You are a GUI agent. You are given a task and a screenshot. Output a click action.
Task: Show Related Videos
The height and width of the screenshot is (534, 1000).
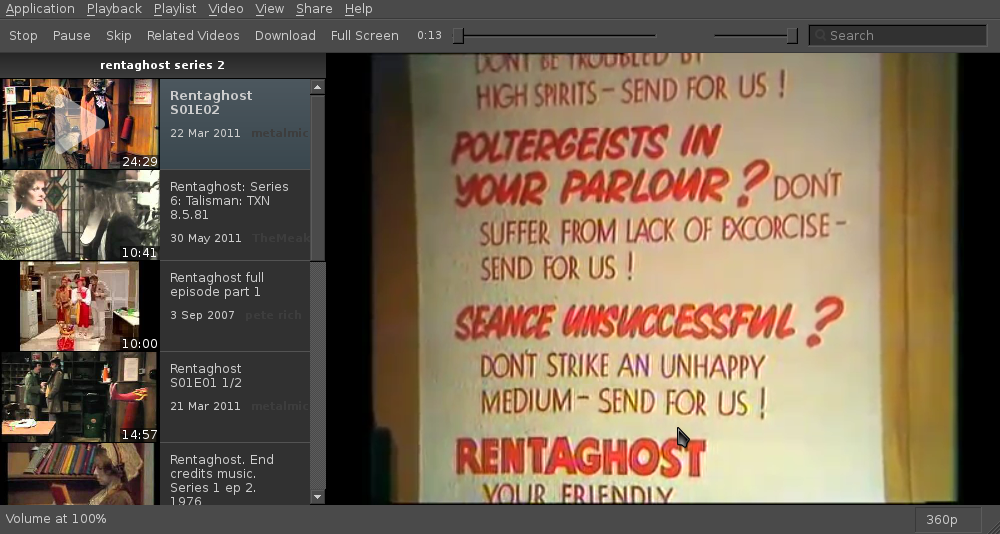[193, 36]
